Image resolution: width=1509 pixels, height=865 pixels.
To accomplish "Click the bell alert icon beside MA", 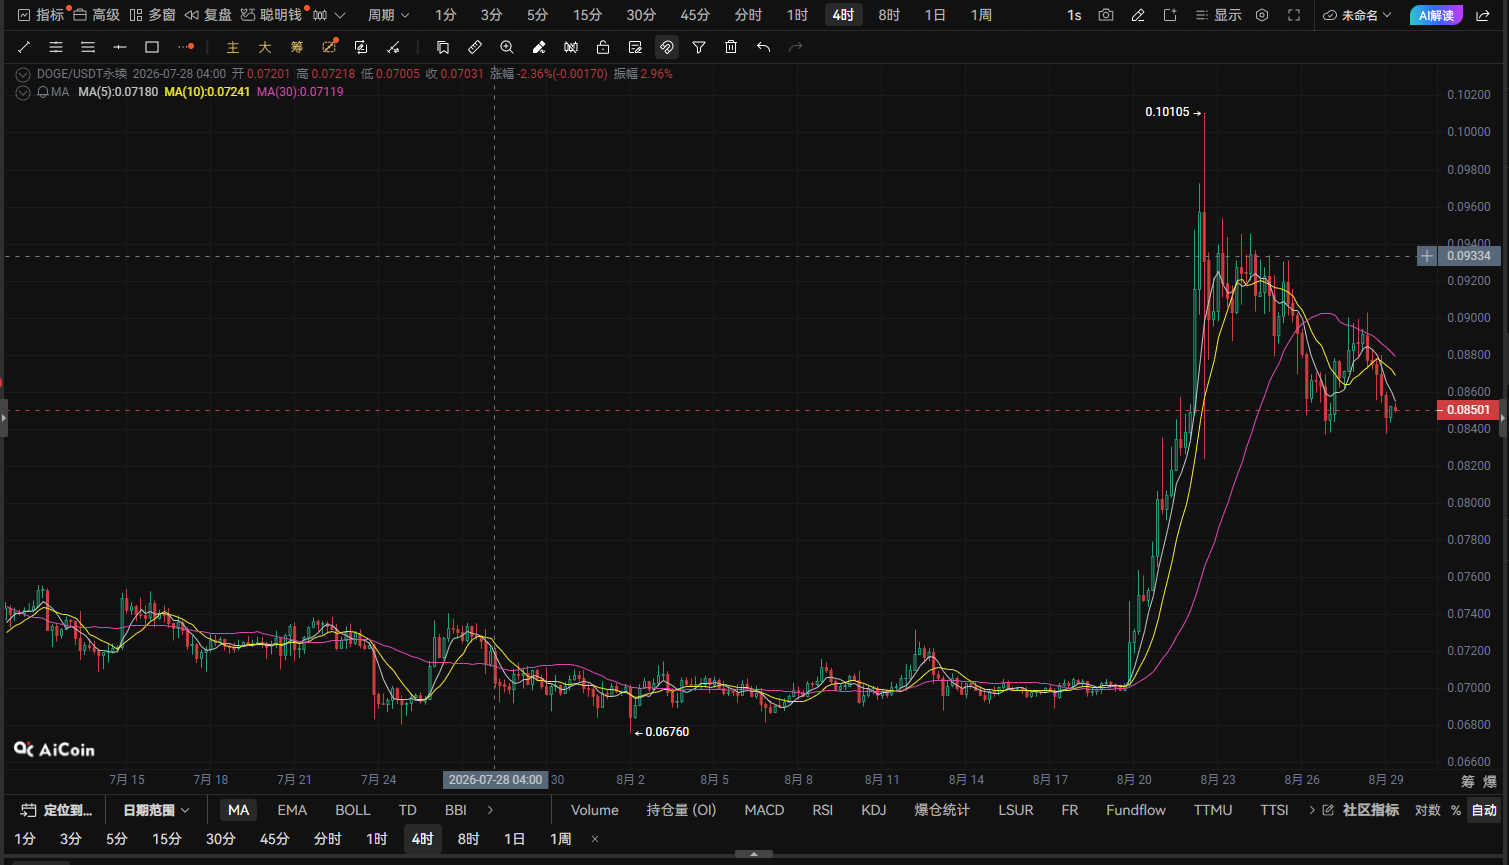I will point(43,92).
